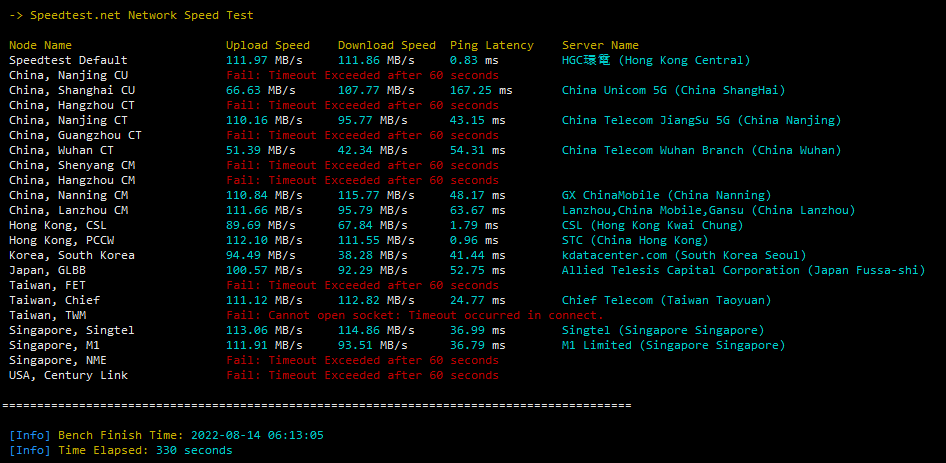Select the 'Ping Latency' column header
Screen dimensions: 946x463
pyautogui.click(x=492, y=45)
